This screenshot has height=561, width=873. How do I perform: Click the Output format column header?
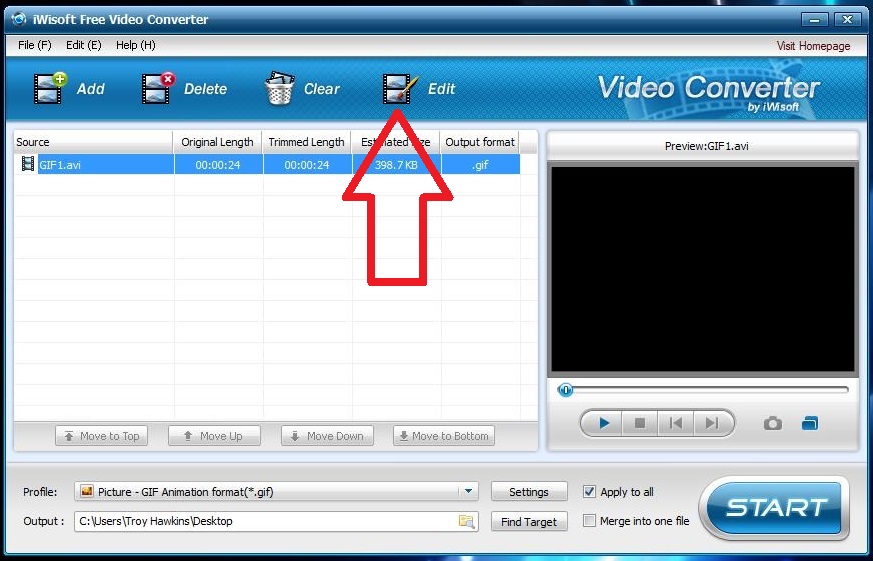click(479, 142)
